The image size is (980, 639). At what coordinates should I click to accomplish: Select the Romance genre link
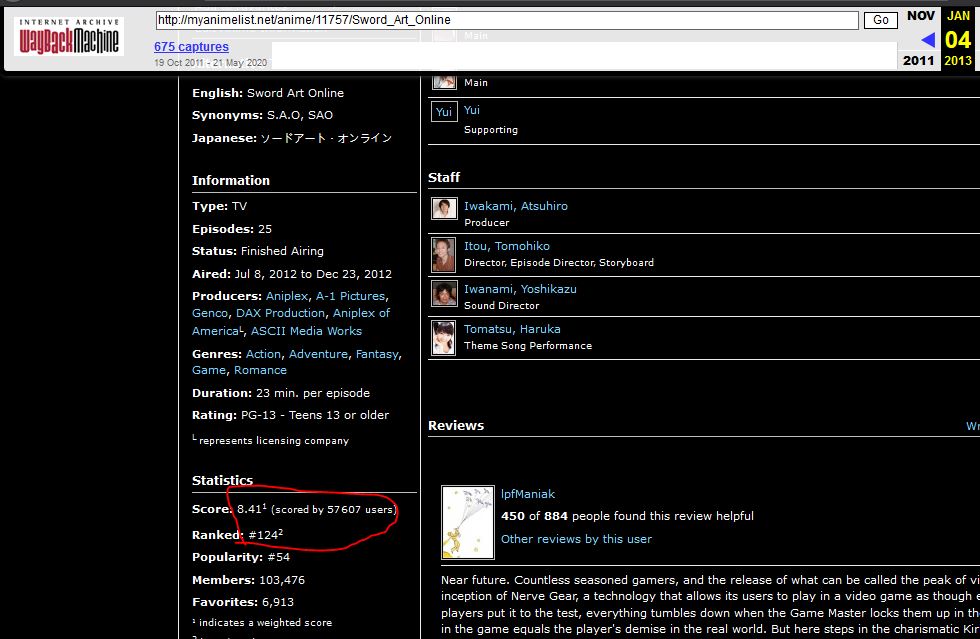click(260, 370)
